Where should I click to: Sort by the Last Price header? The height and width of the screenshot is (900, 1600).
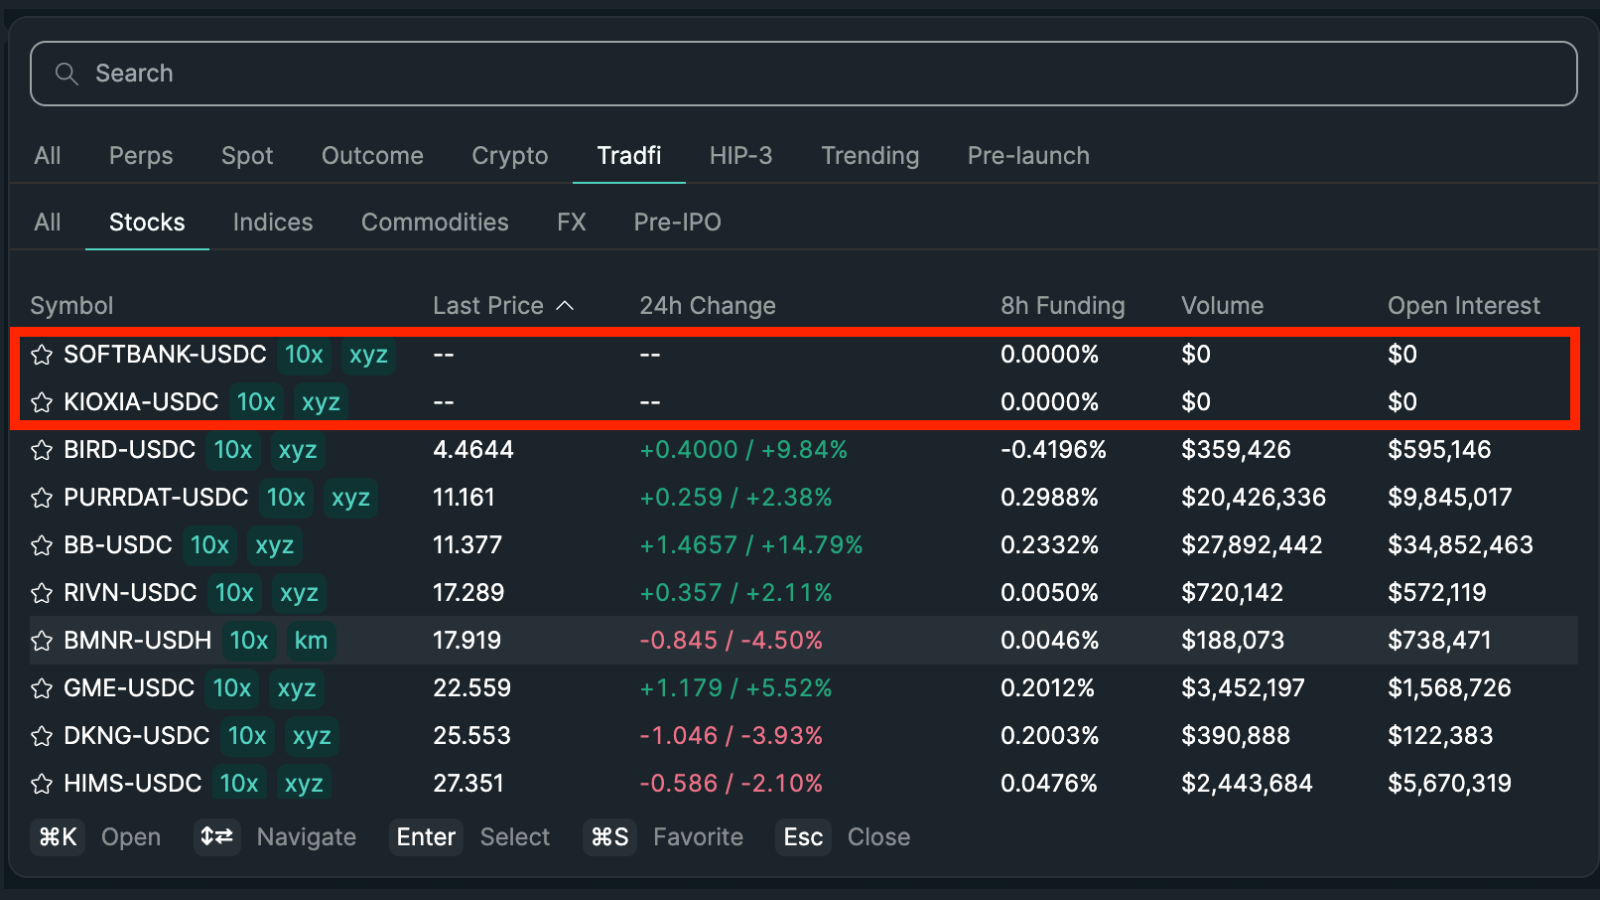pyautogui.click(x=488, y=306)
